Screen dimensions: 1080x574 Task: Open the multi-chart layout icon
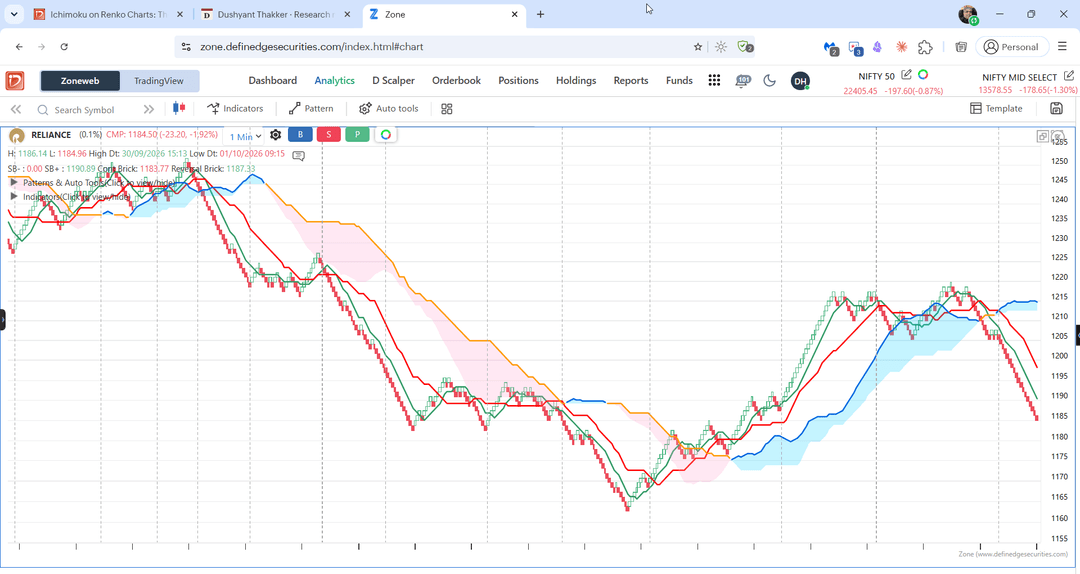(x=446, y=109)
